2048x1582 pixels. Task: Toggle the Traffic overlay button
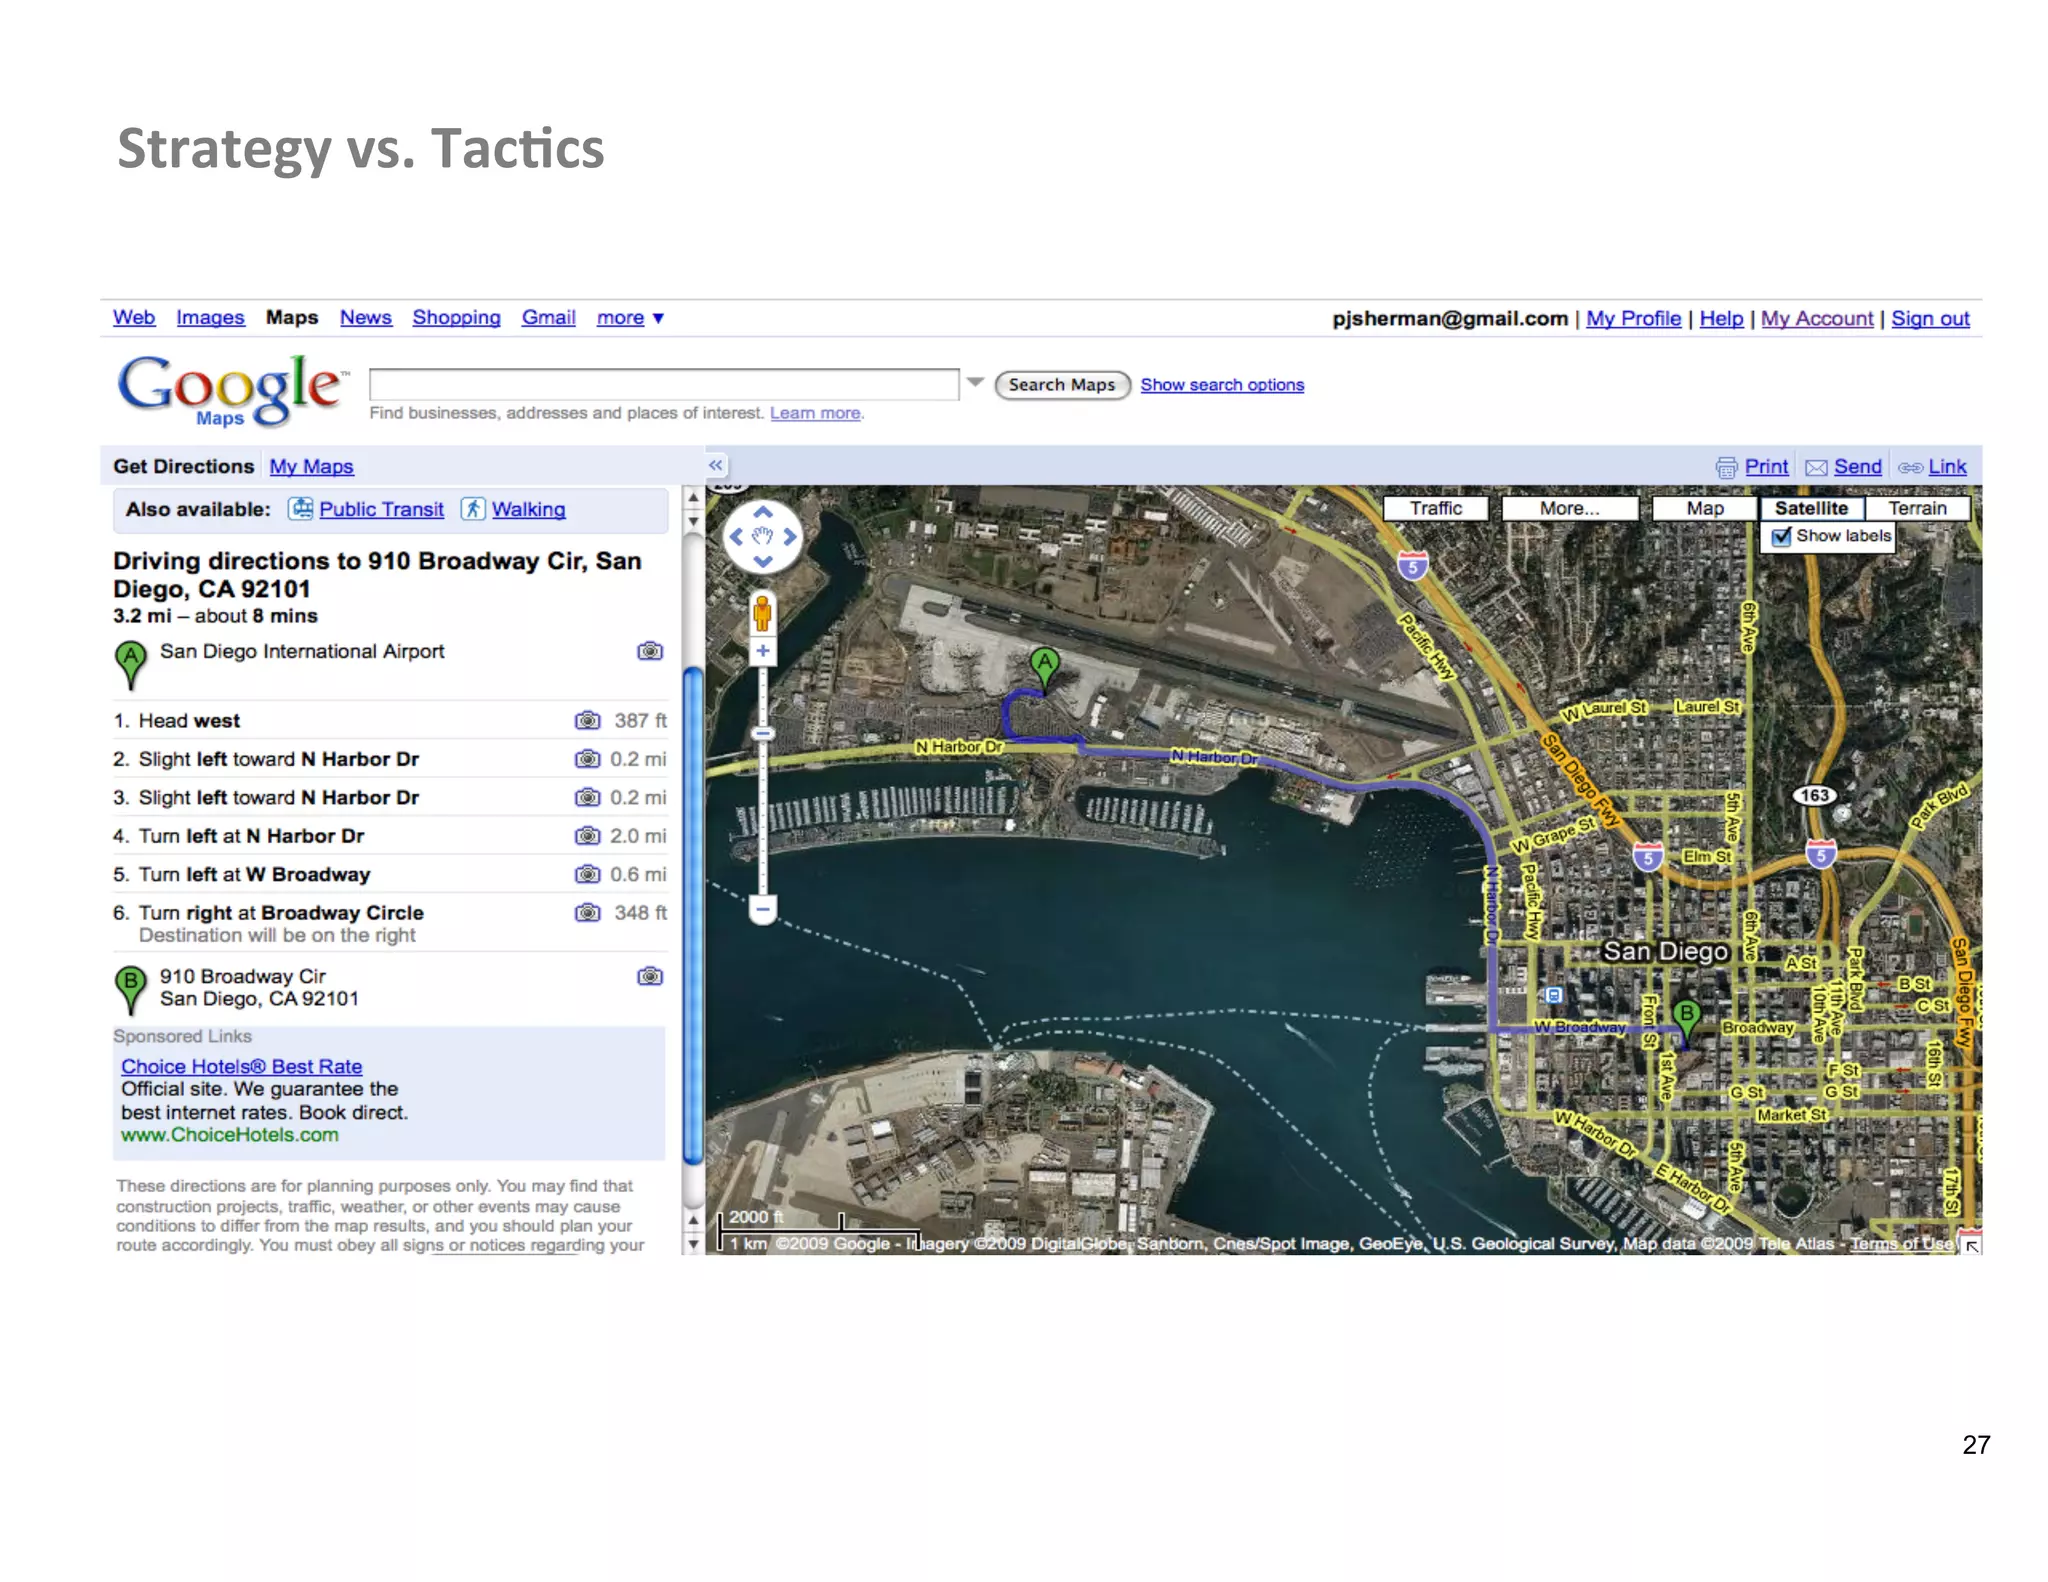tap(1436, 508)
